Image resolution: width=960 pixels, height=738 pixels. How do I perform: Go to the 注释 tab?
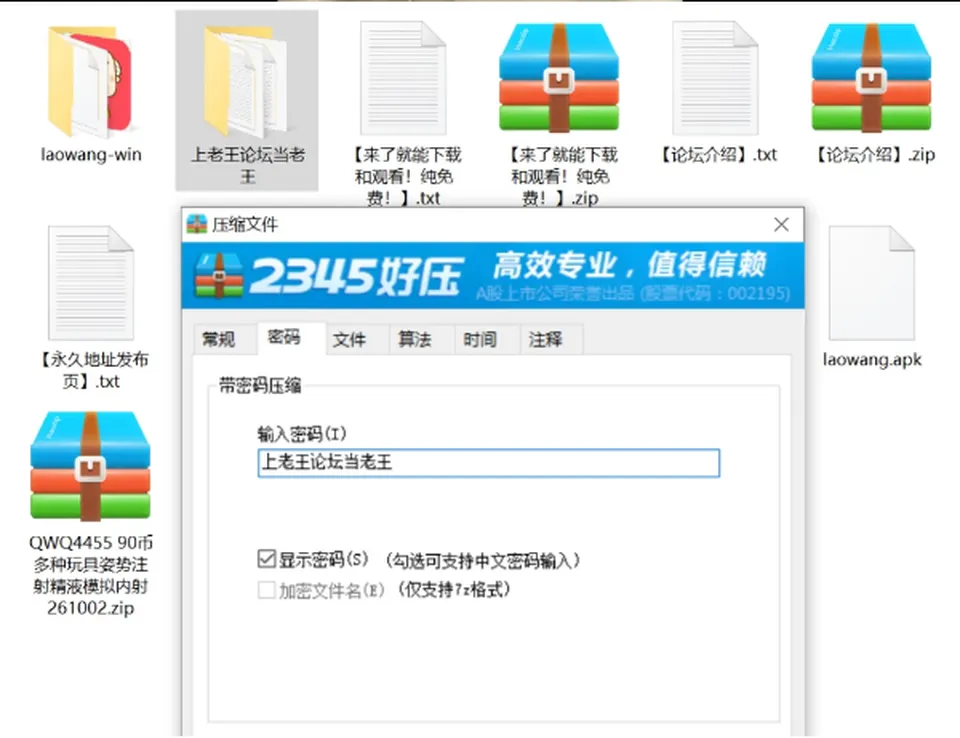546,339
